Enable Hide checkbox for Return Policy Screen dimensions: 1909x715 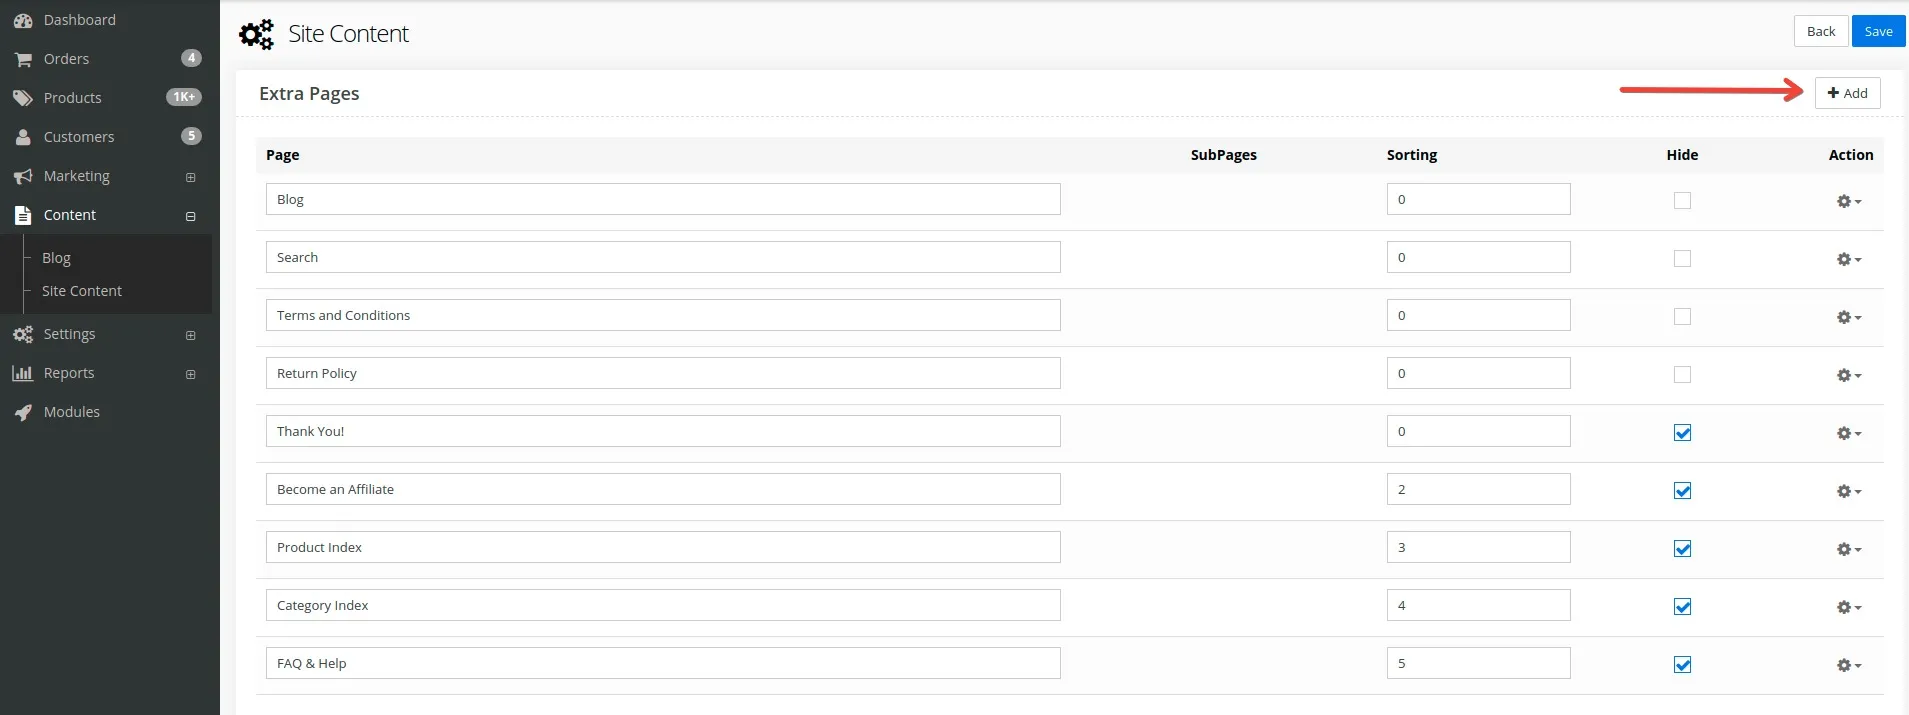coord(1682,374)
